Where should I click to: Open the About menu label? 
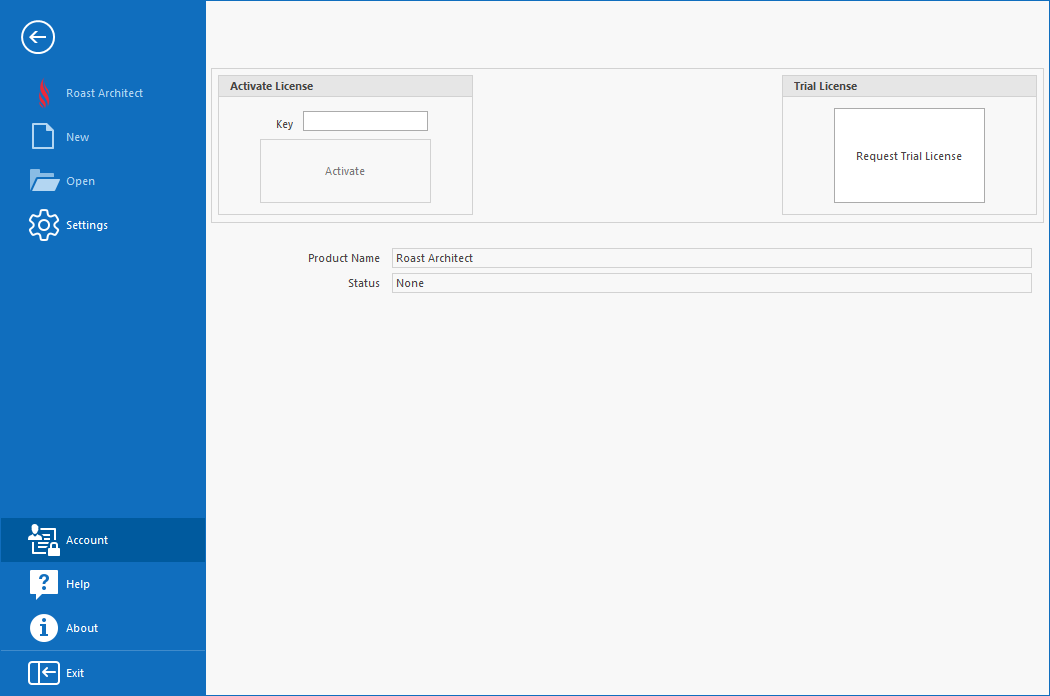(x=82, y=628)
